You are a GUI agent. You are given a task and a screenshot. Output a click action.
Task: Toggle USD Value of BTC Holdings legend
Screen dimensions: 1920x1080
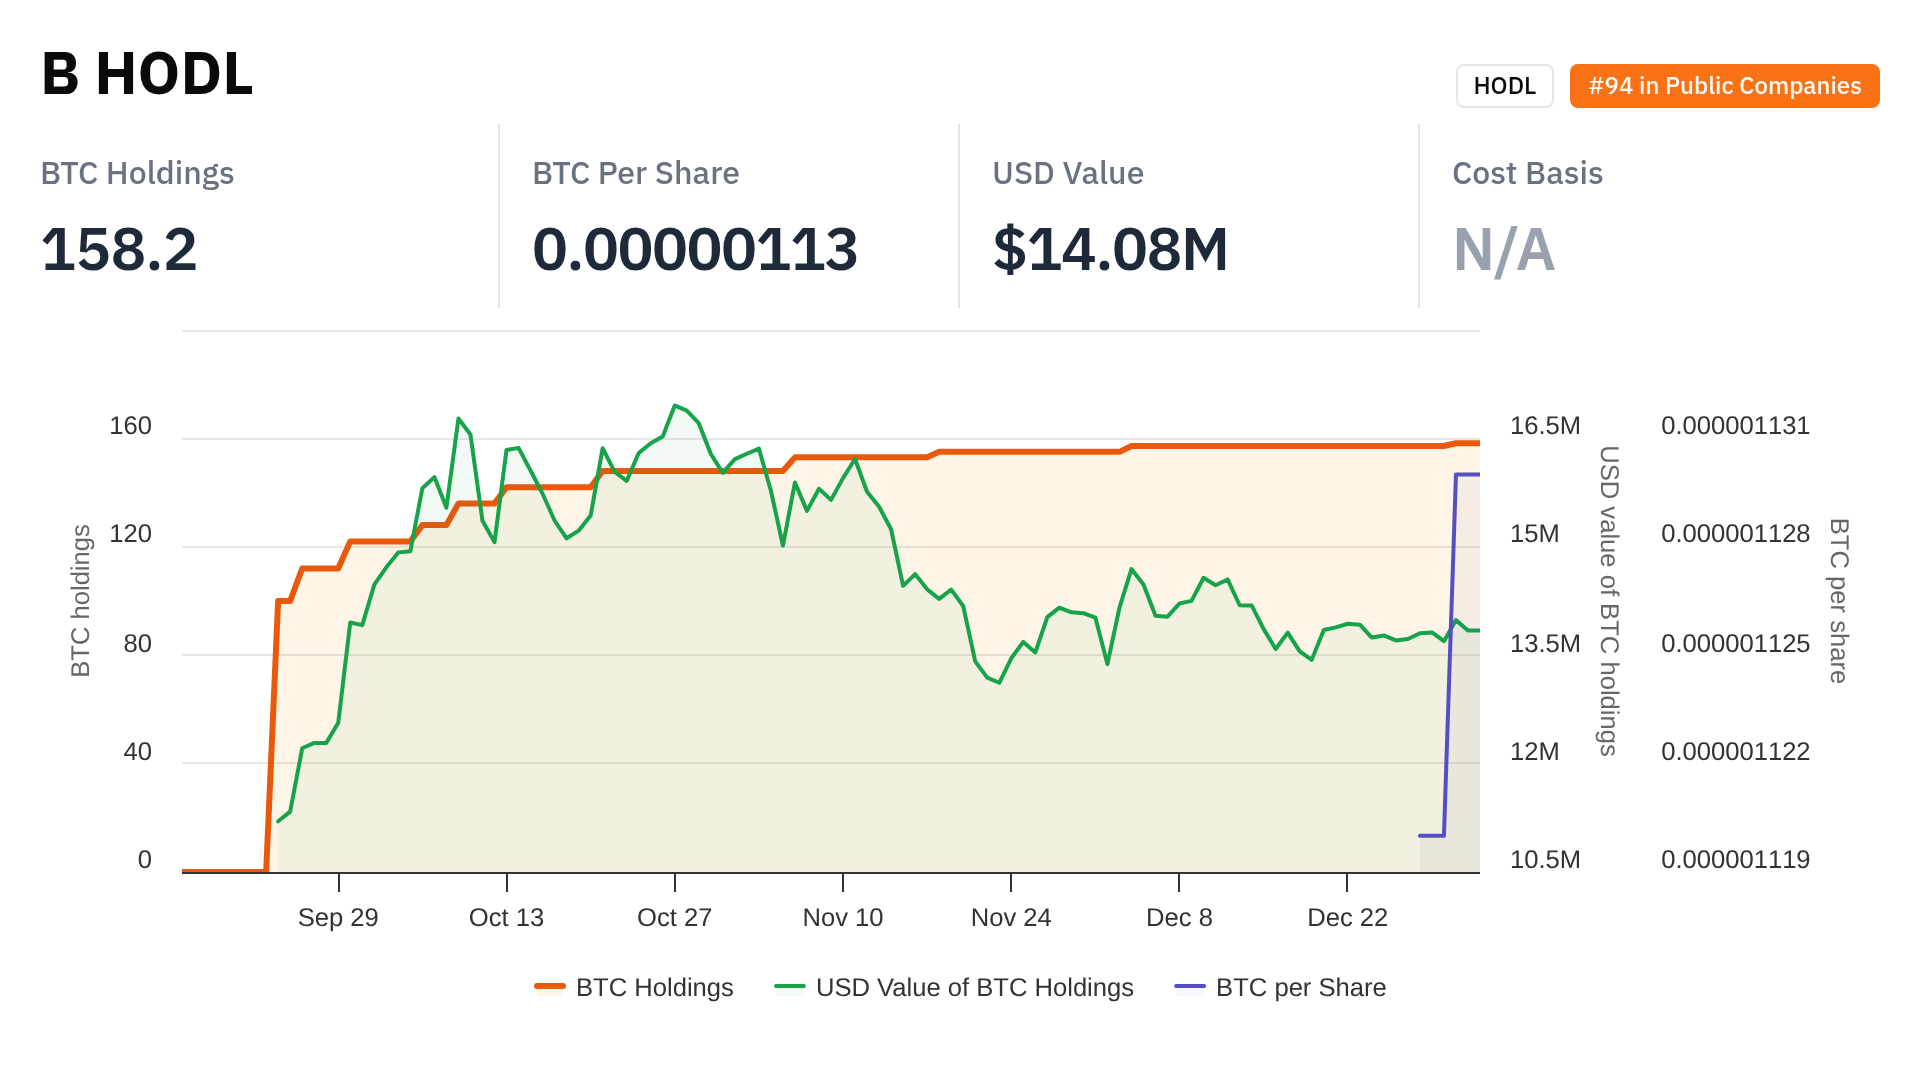point(974,988)
